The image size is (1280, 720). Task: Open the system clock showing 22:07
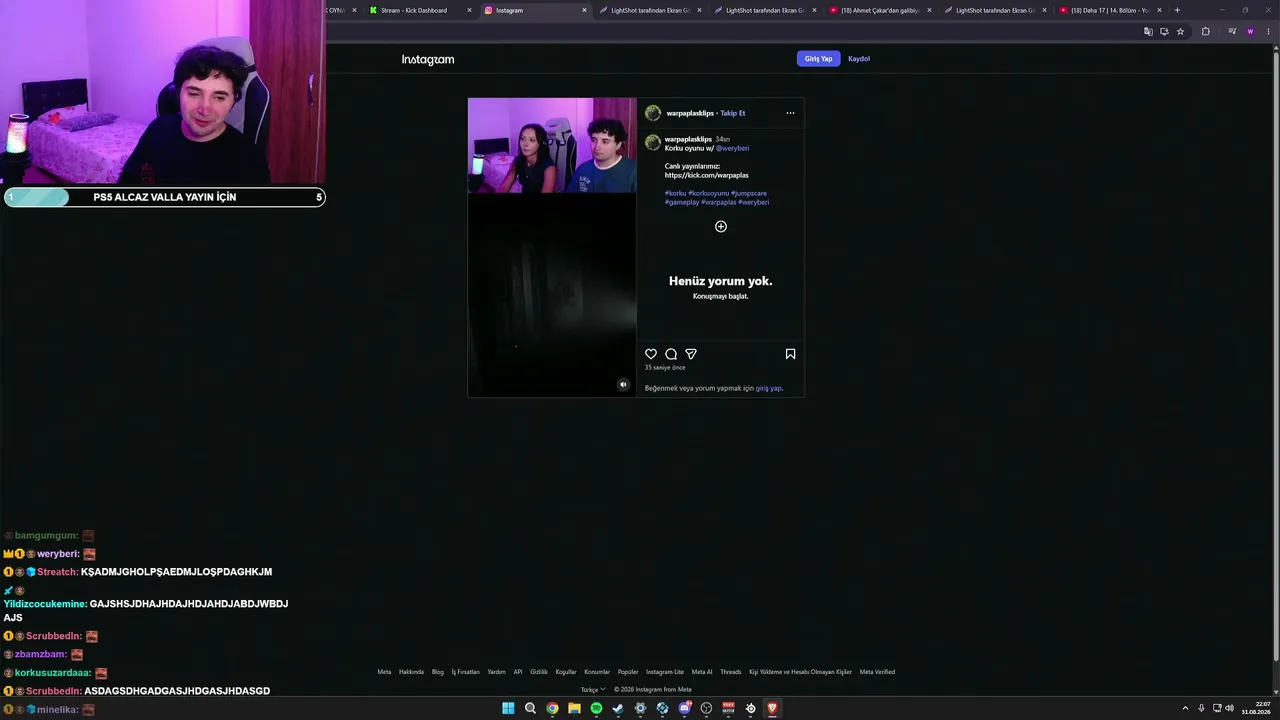coord(1255,708)
